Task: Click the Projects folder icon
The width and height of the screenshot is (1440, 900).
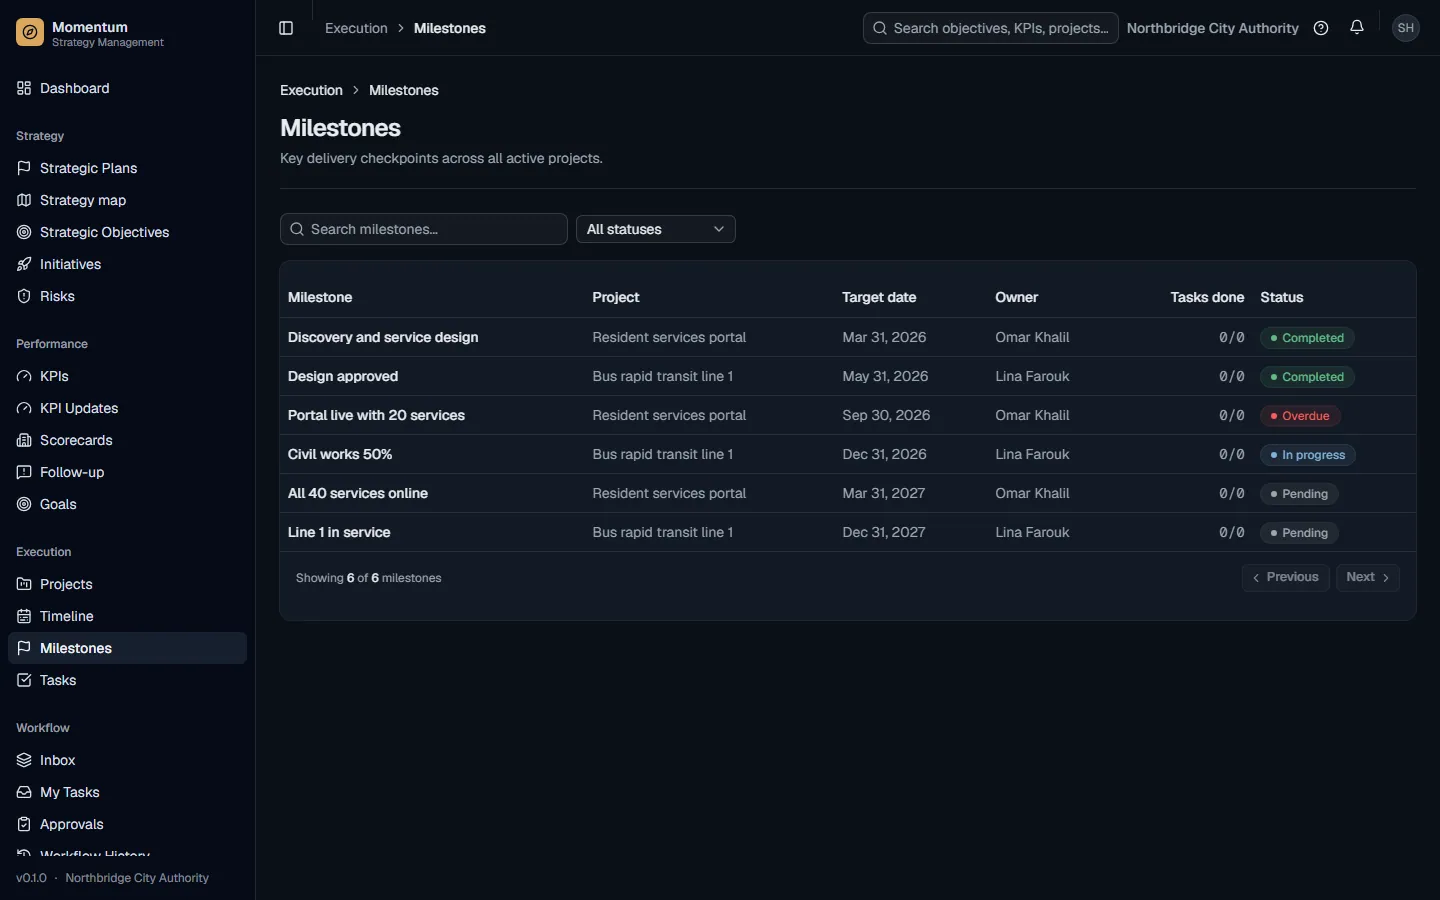Action: (24, 584)
